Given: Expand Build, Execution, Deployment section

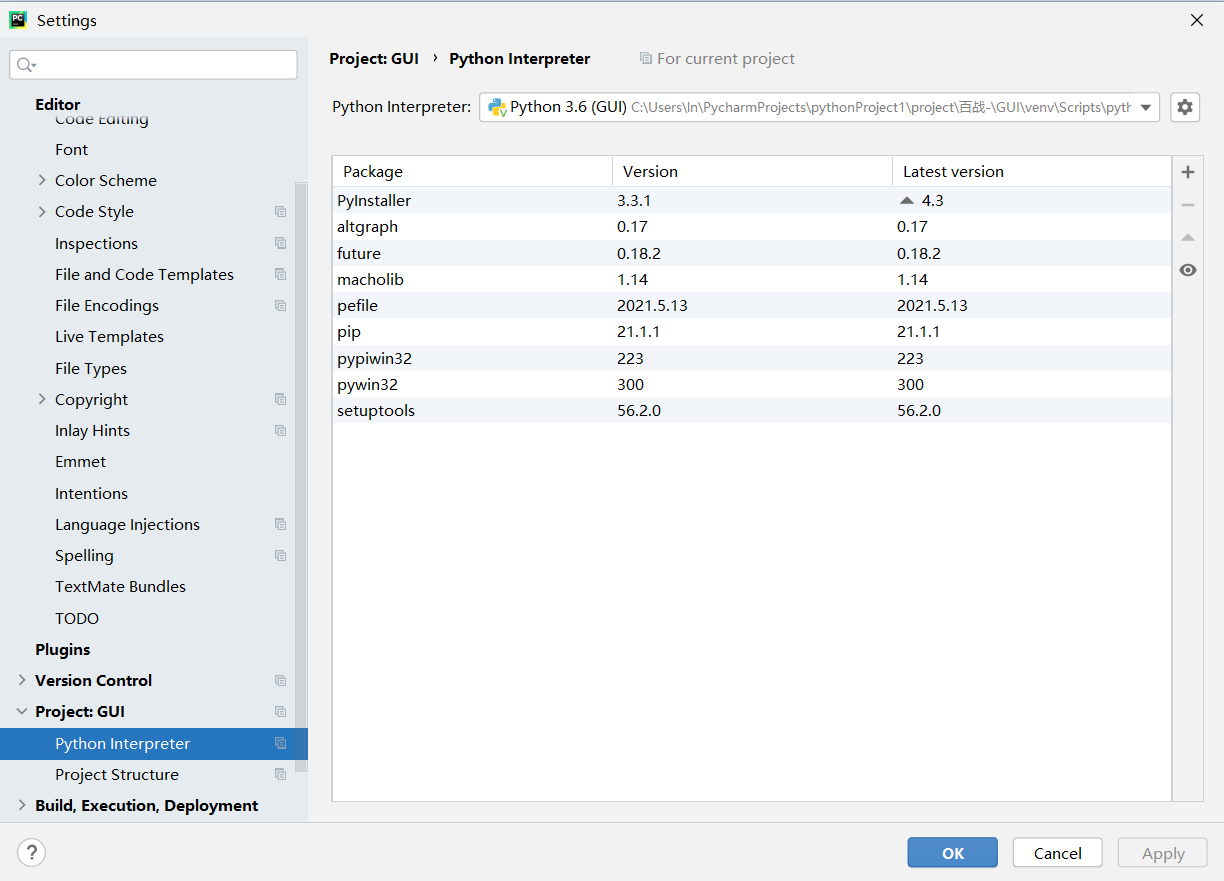Looking at the screenshot, I should click(x=22, y=805).
